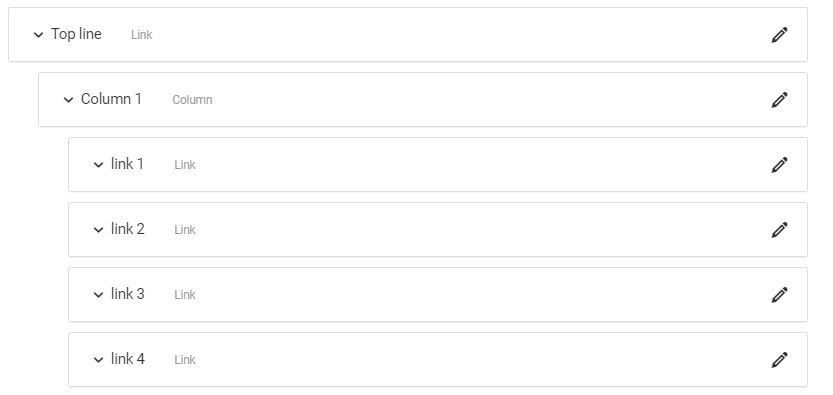Edit link 1 using its pencil icon

click(x=779, y=165)
